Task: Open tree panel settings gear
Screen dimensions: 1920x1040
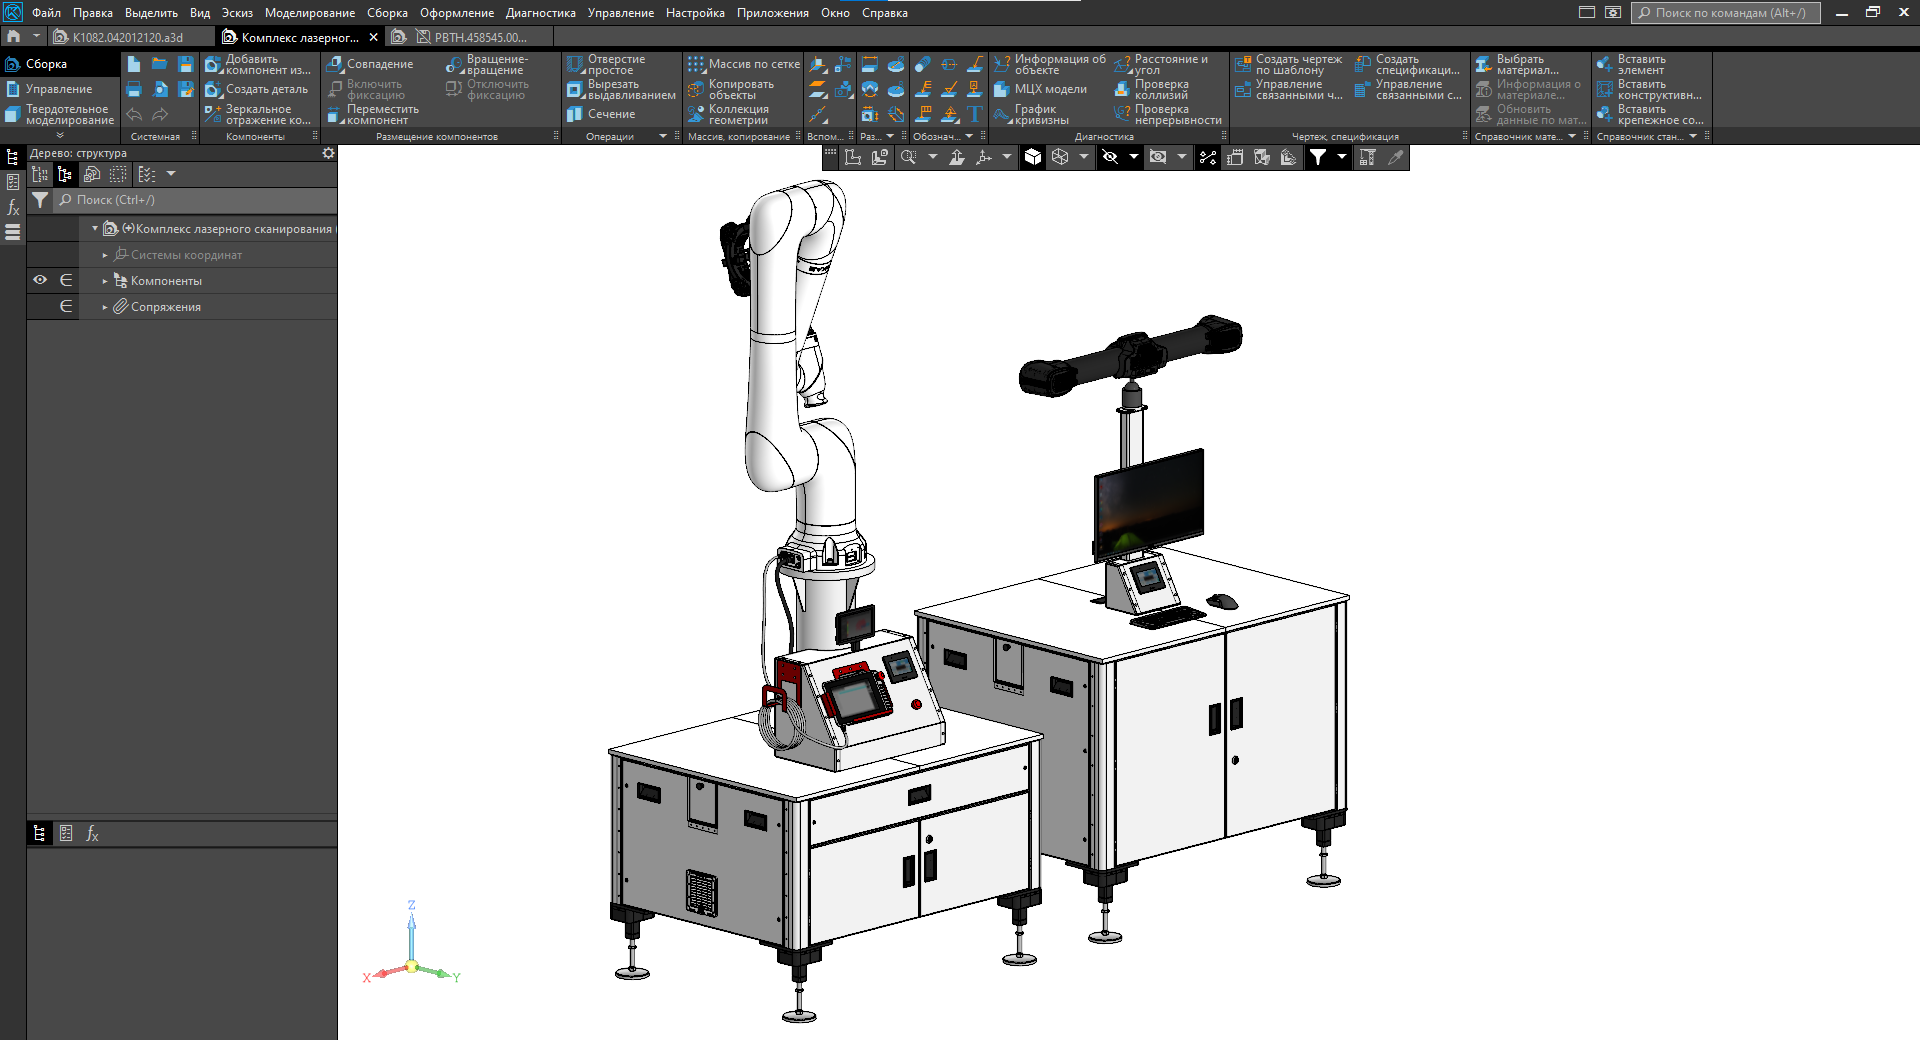Action: tap(328, 153)
